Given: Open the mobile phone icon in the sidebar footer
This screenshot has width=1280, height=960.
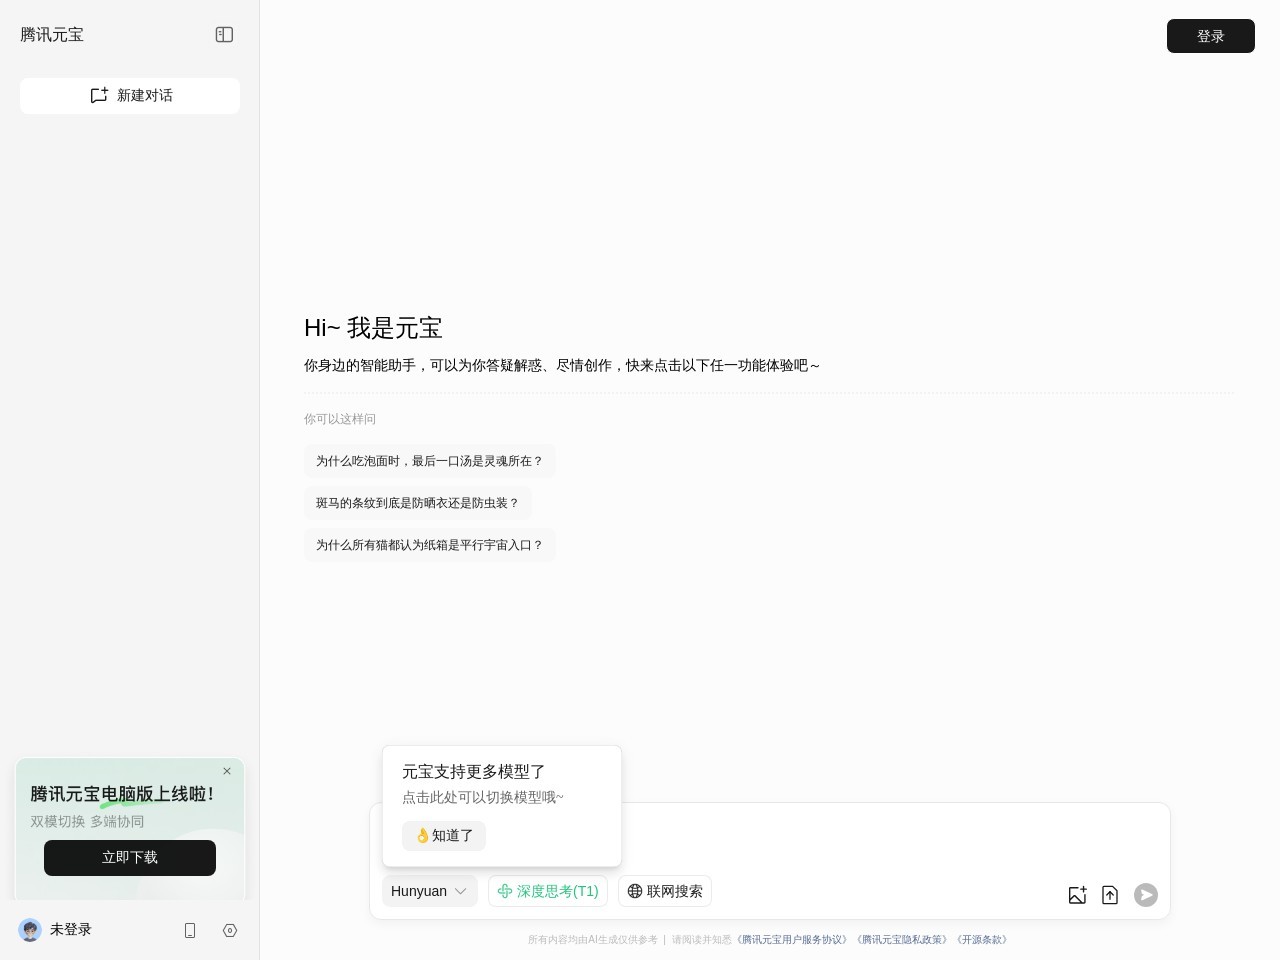Looking at the screenshot, I should coord(190,930).
